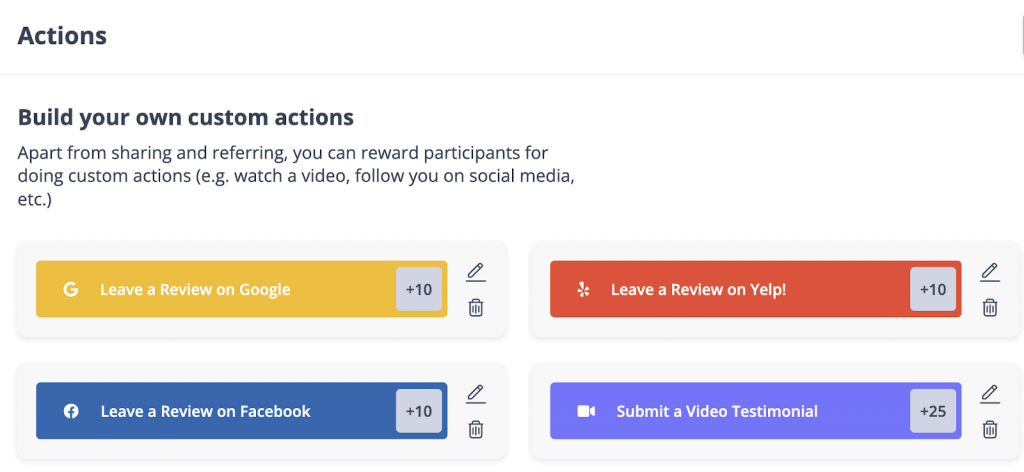Click the +25 points badge on Video Testimonial
1024x472 pixels.
pyautogui.click(x=933, y=411)
